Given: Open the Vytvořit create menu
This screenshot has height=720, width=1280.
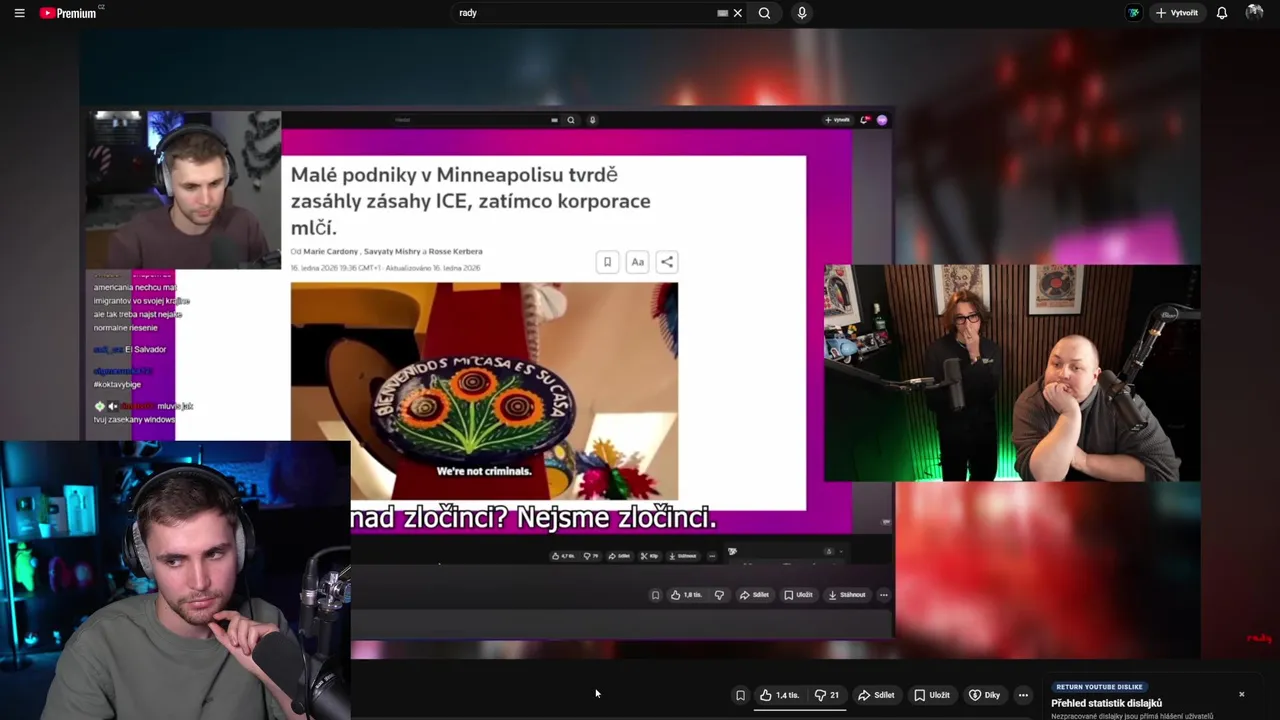Looking at the screenshot, I should [1176, 13].
